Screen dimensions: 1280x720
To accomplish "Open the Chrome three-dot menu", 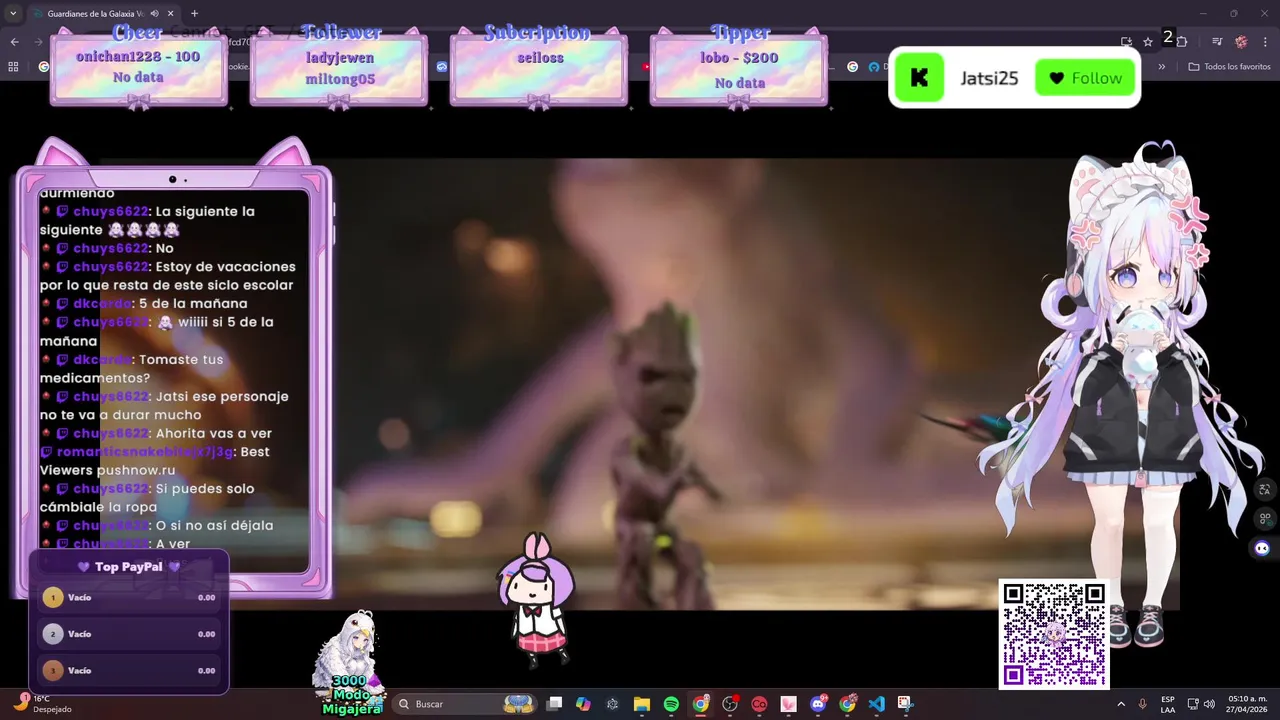I will click(x=1266, y=41).
